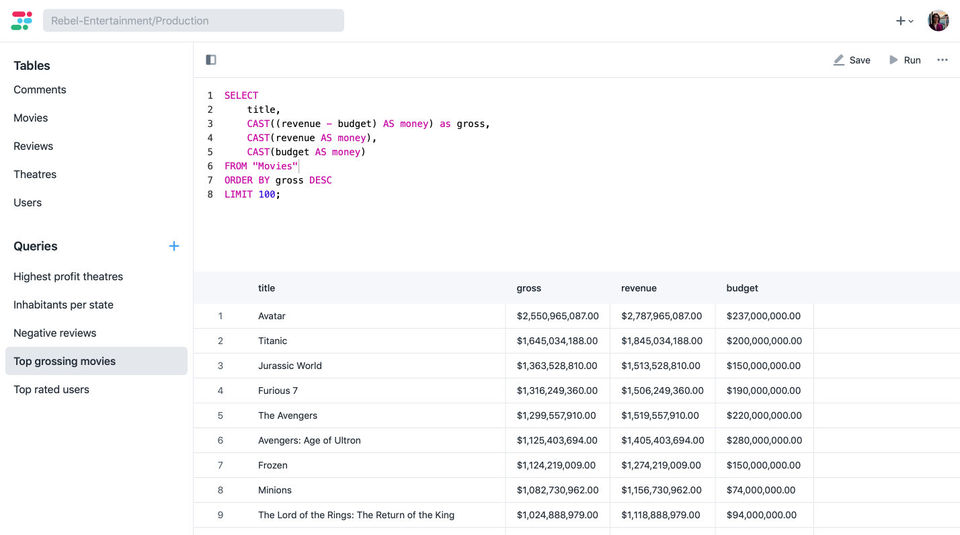Viewport: 960px width, 535px height.
Task: Click the Rebel-Entertainment/Production path field
Action: pos(193,20)
